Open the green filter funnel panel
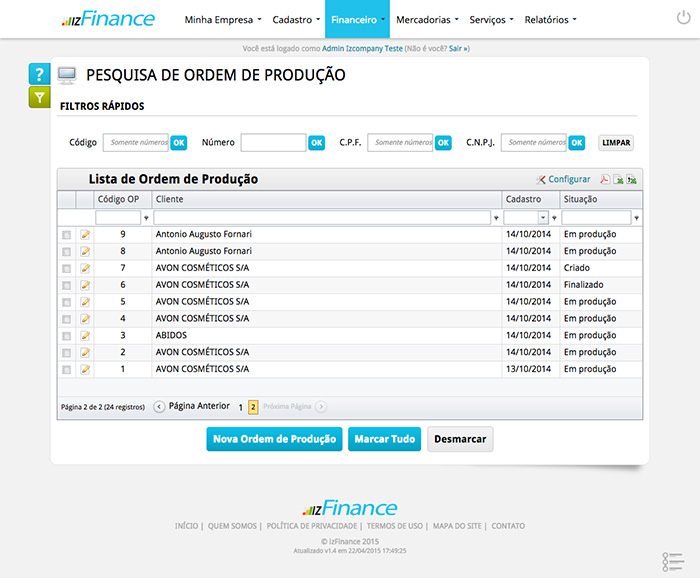The image size is (700, 578). (39, 97)
